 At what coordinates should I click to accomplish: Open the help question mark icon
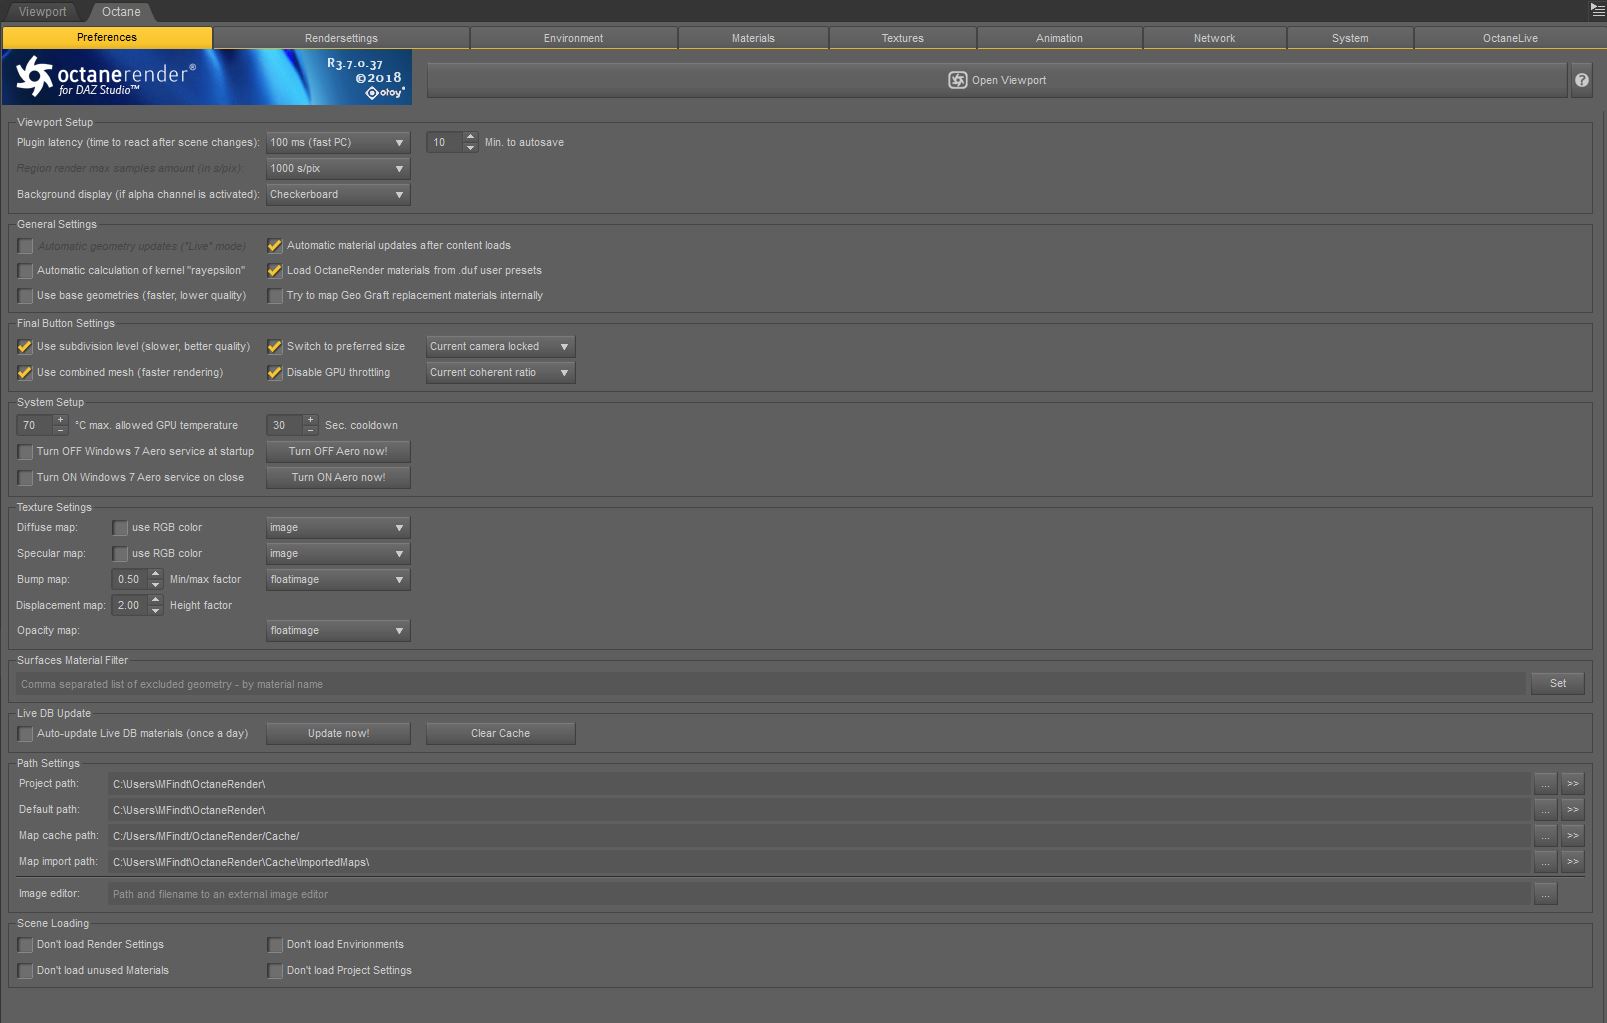[1581, 80]
